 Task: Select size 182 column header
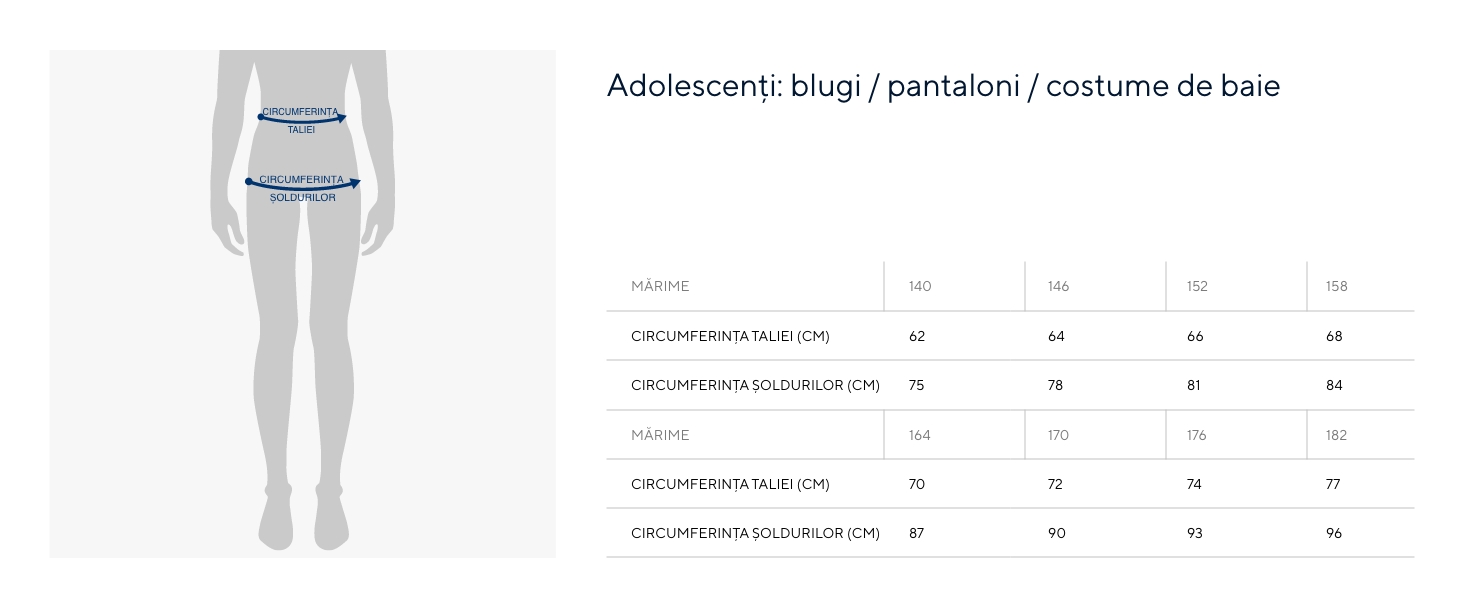(x=1336, y=435)
